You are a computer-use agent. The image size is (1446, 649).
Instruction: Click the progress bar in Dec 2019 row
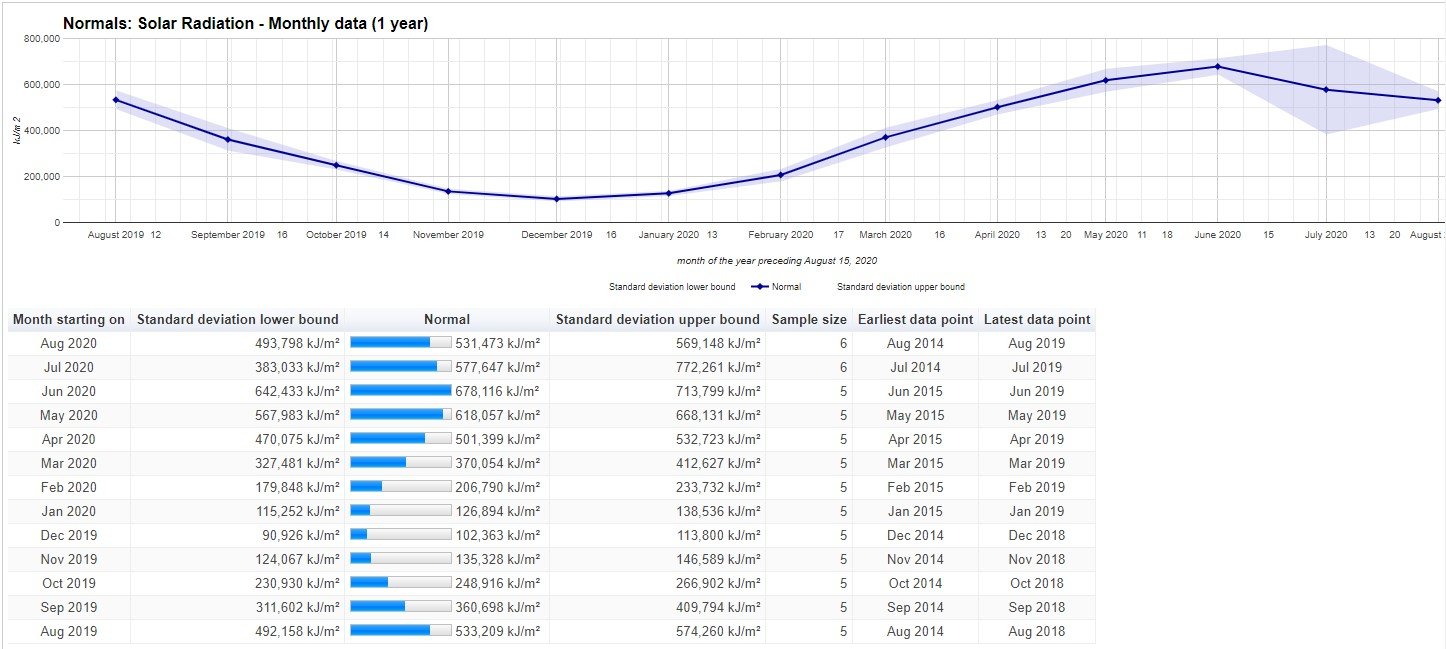pyautogui.click(x=401, y=535)
